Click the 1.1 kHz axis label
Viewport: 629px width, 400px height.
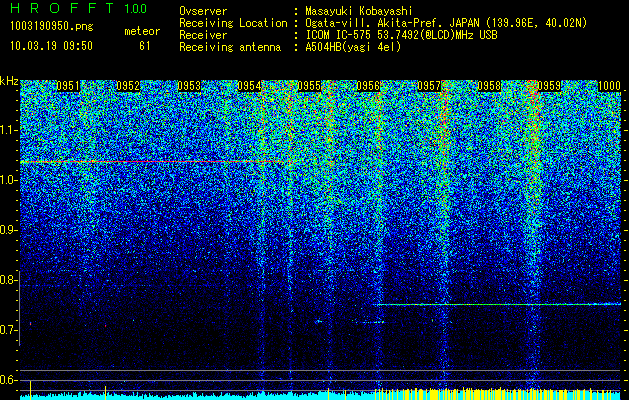[8, 130]
